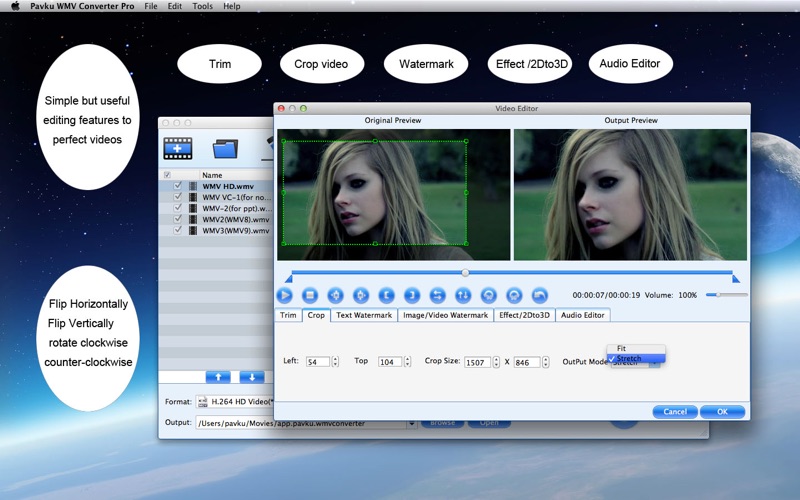Click film icon beside WMV3(WMV9).wmv
The image size is (800, 500).
click(193, 231)
